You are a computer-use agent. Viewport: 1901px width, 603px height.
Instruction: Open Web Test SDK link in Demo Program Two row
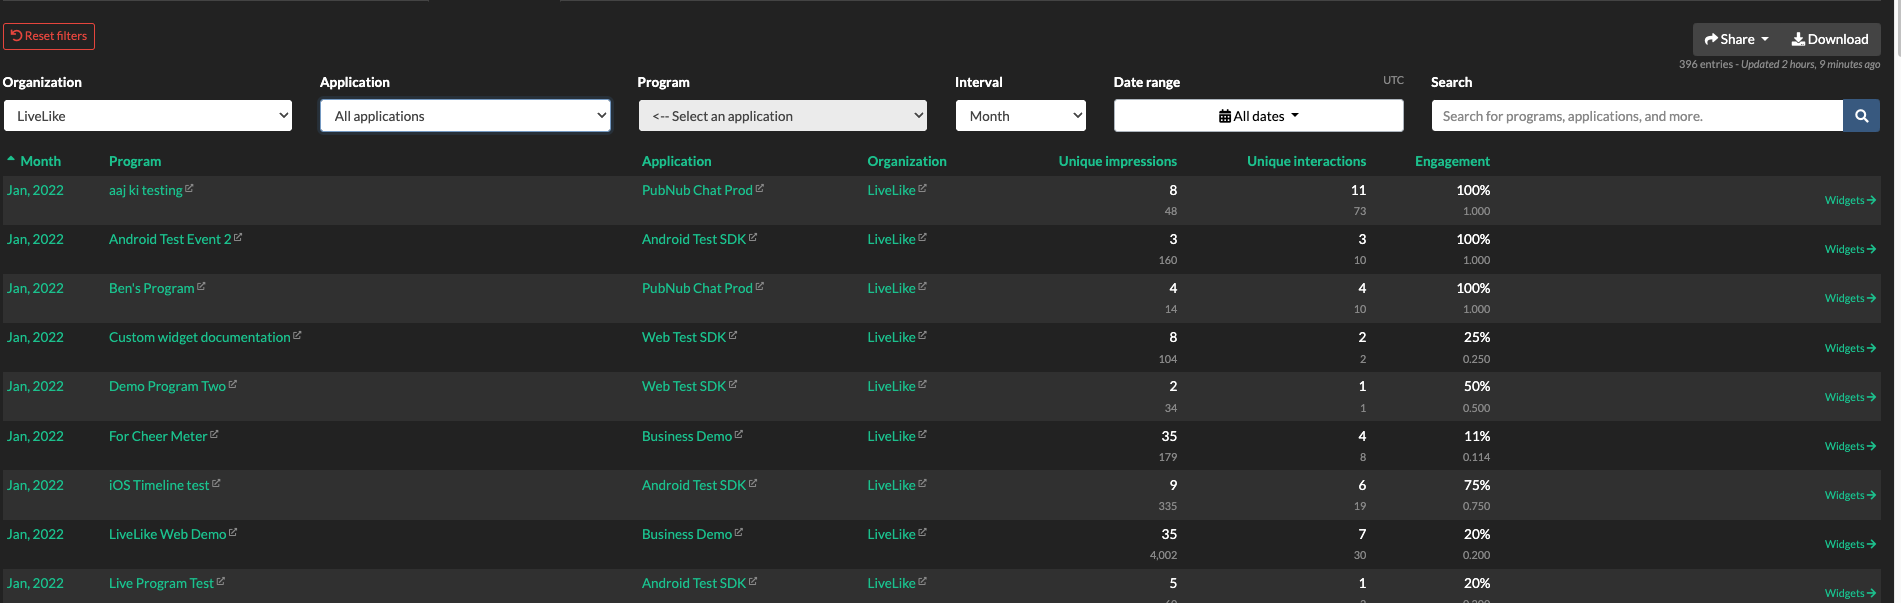(x=684, y=386)
